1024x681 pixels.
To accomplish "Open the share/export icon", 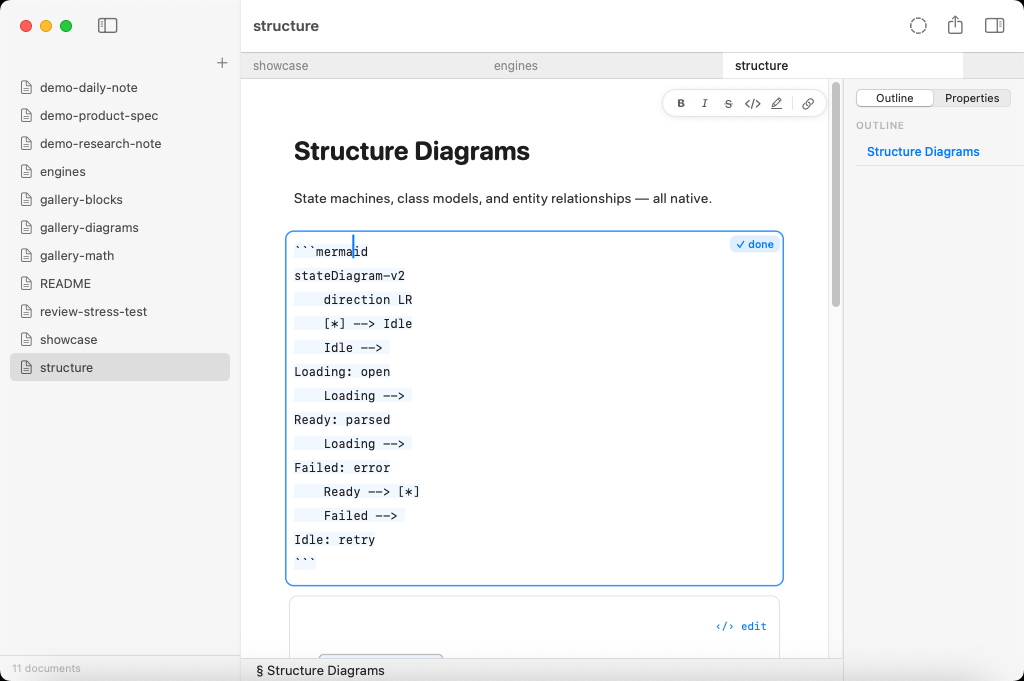I will point(955,25).
